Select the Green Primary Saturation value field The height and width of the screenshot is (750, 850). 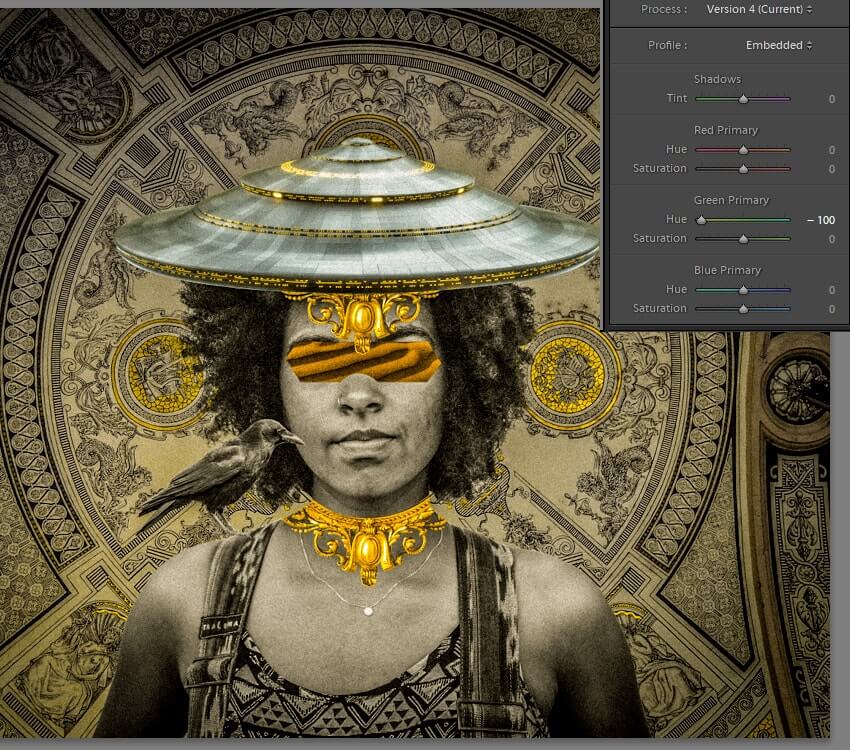click(832, 239)
